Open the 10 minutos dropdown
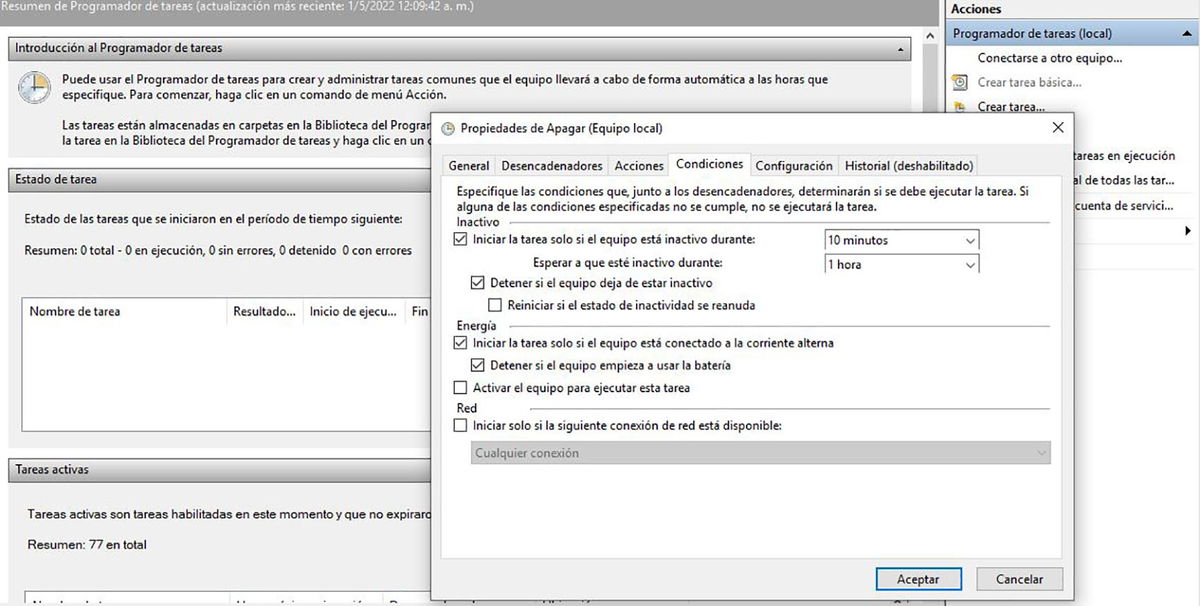Screen dimensions: 1200x606 point(966,239)
